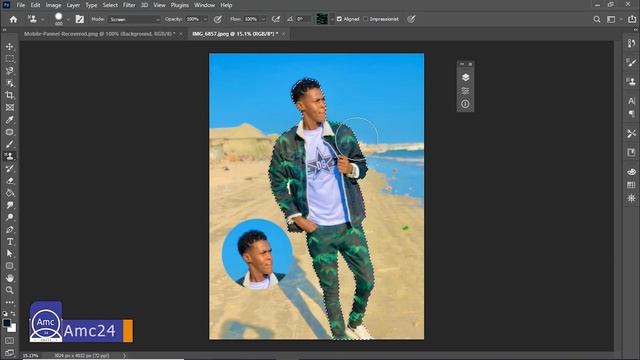This screenshot has width=640, height=360.
Task: Click the Home icon in options bar
Action: coord(13,19)
